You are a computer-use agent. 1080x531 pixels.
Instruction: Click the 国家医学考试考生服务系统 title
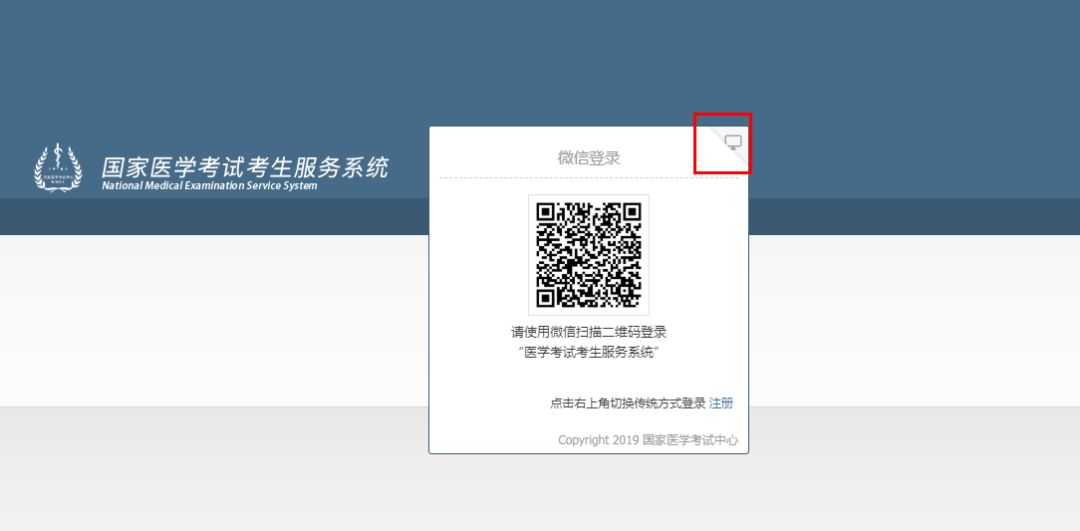click(245, 167)
